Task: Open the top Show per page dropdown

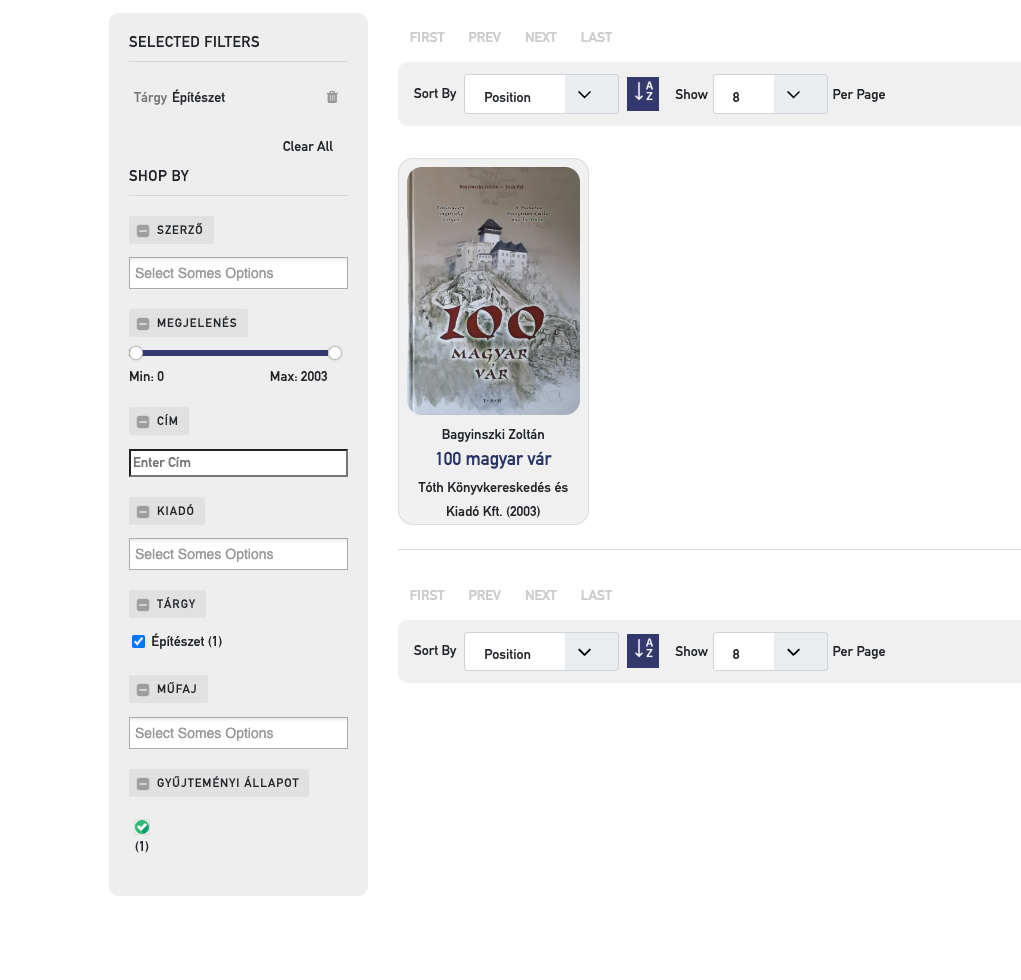Action: [x=769, y=95]
